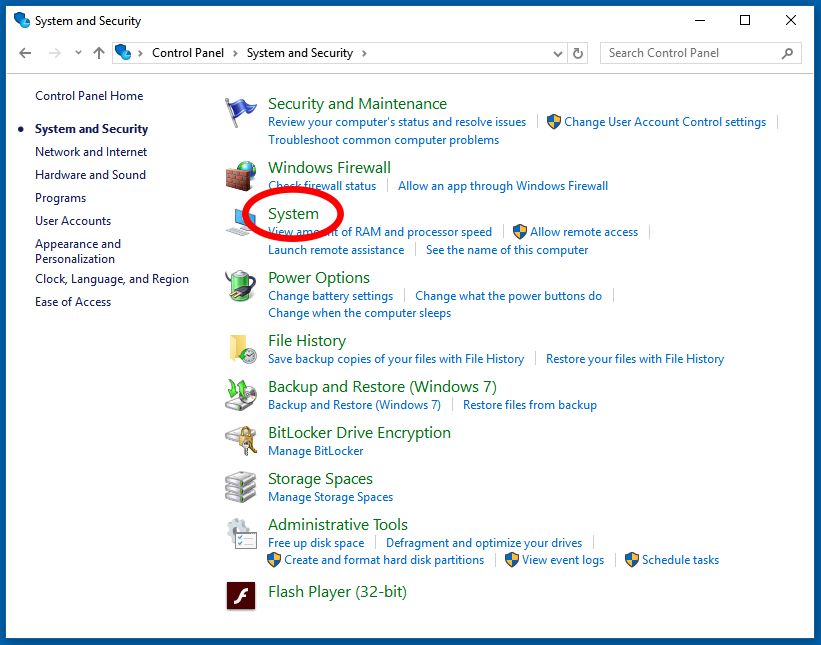The width and height of the screenshot is (821, 645).
Task: Go back with the back arrow
Action: point(25,53)
